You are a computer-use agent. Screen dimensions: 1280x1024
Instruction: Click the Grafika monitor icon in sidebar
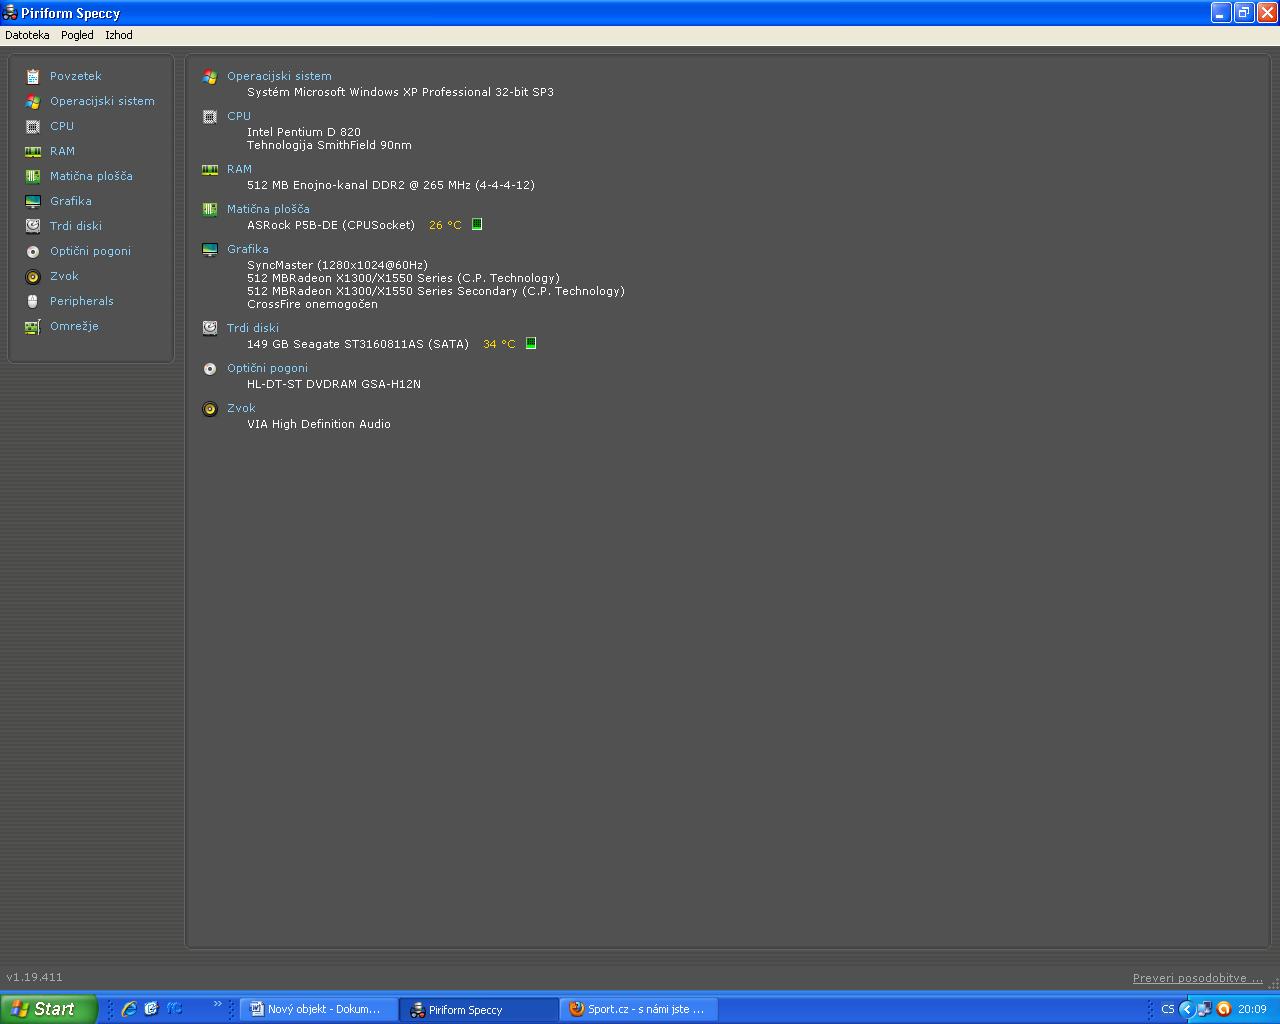point(33,201)
